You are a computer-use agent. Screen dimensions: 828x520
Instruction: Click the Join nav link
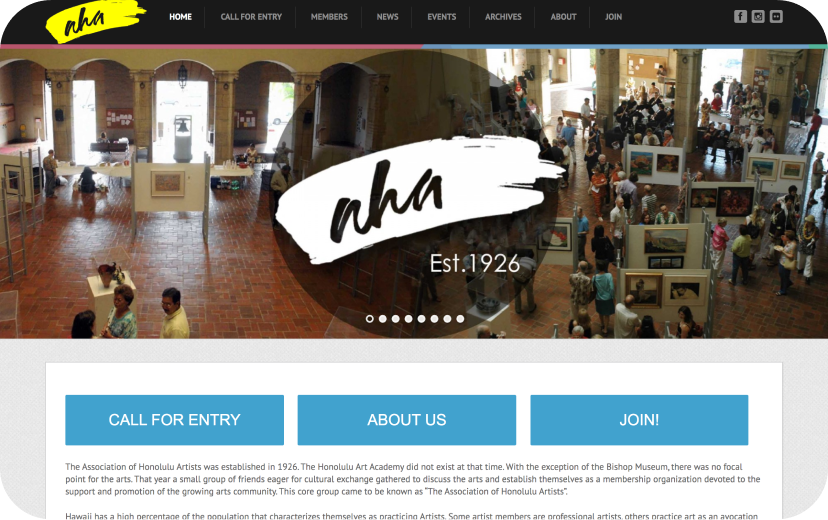pyautogui.click(x=614, y=17)
